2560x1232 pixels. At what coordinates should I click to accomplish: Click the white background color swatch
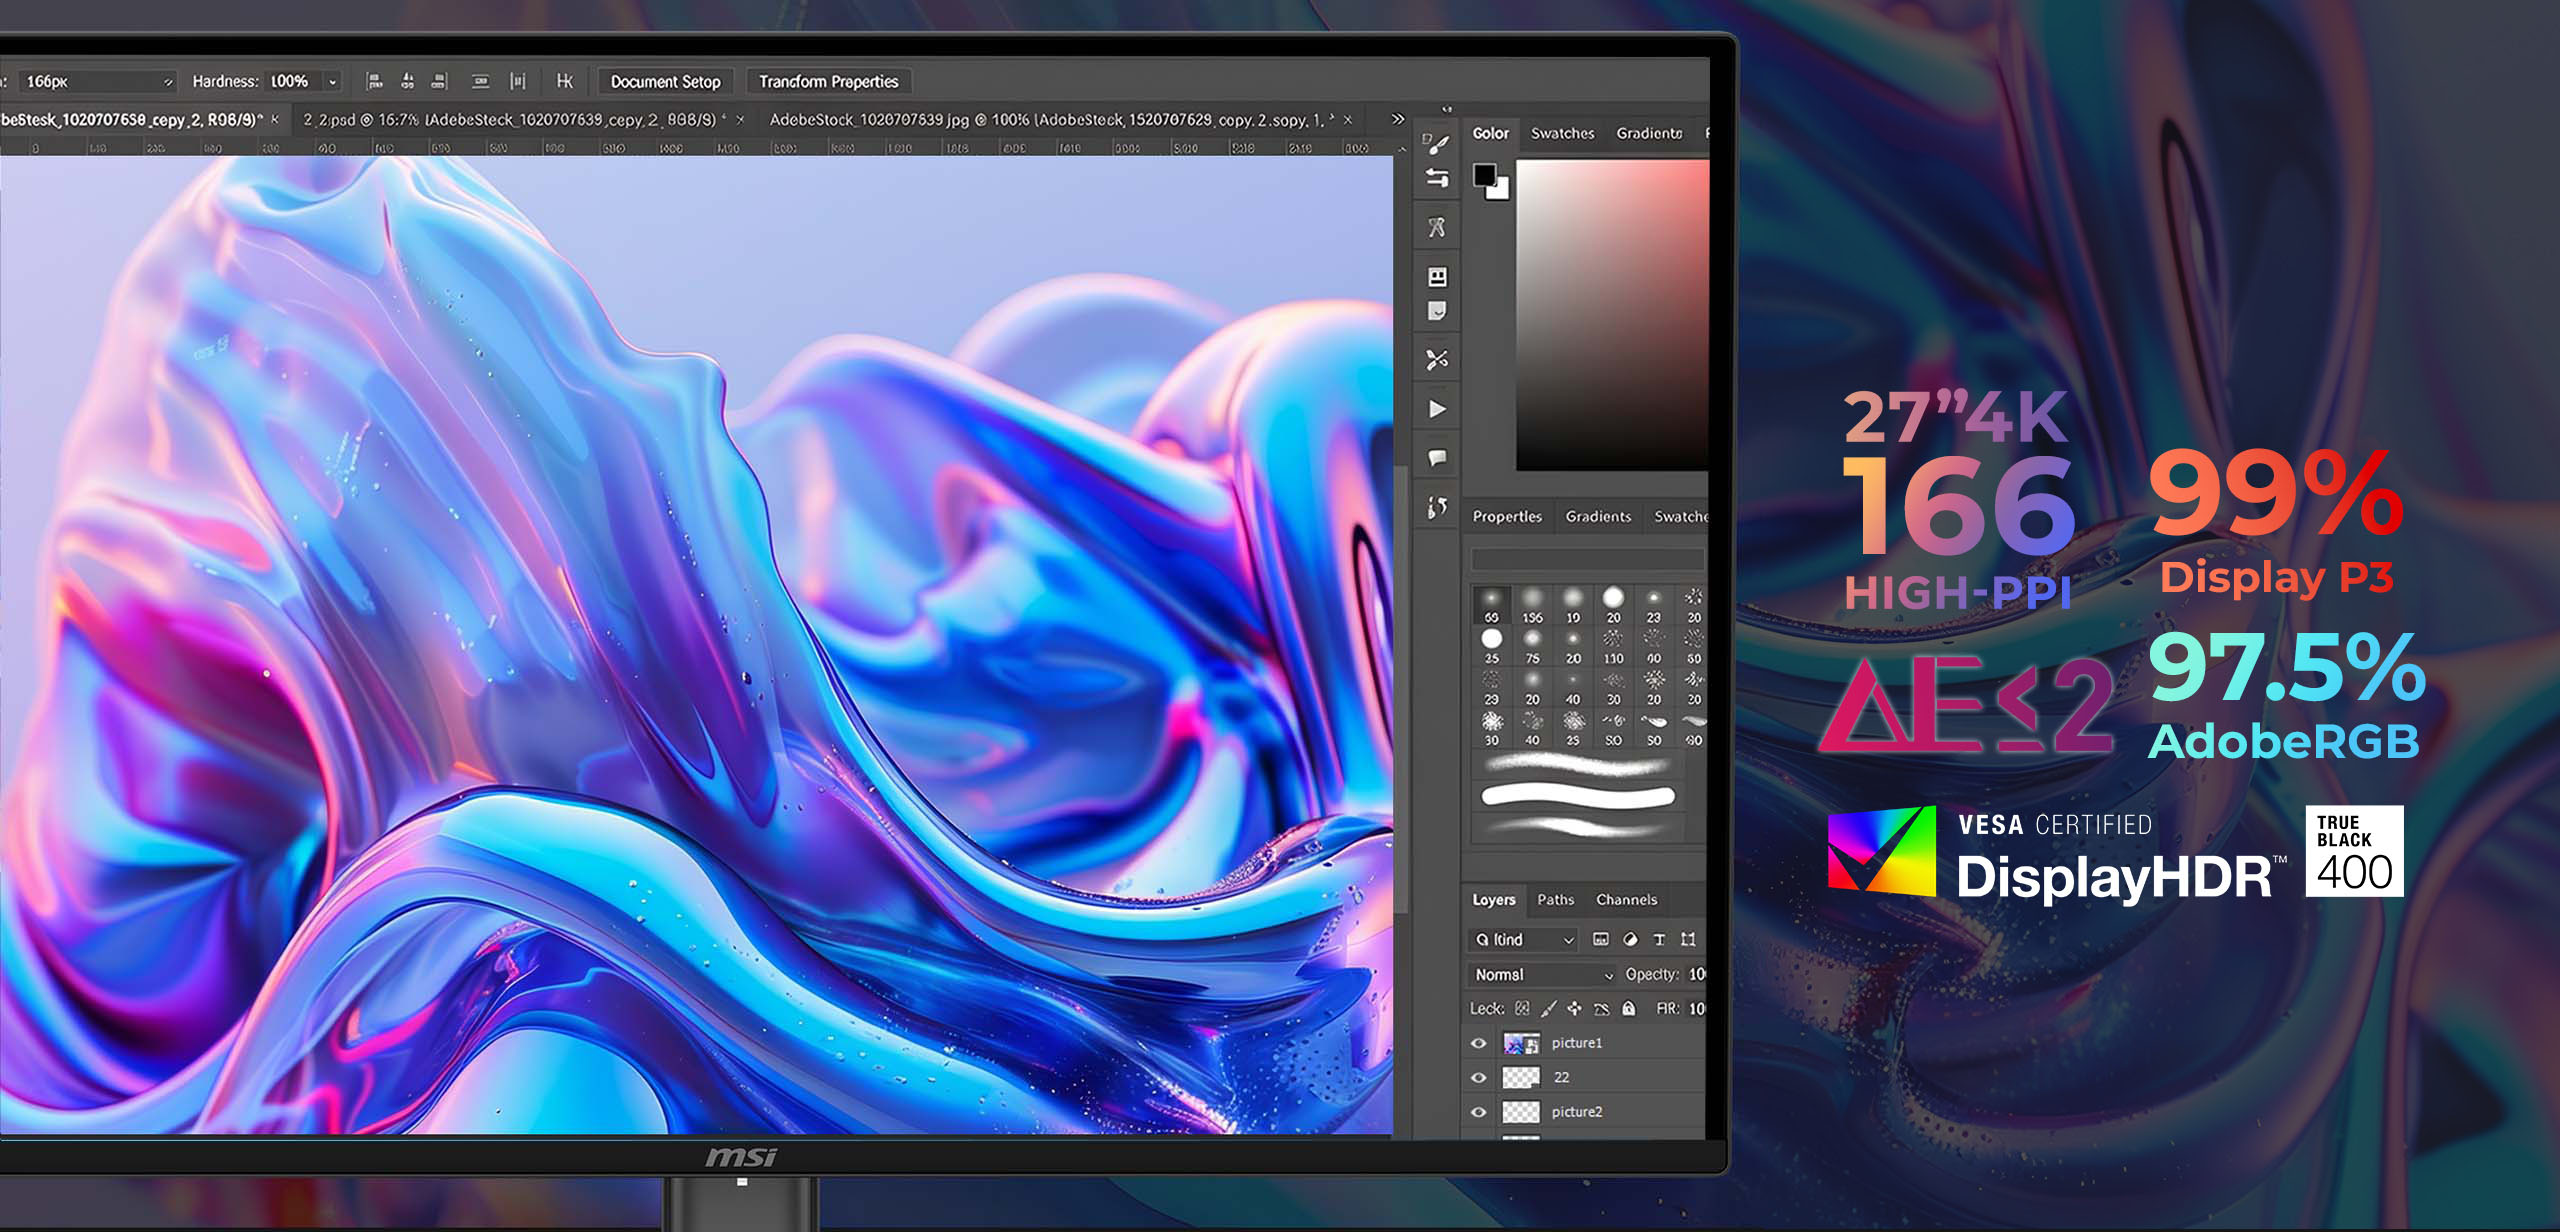pyautogui.click(x=1500, y=190)
